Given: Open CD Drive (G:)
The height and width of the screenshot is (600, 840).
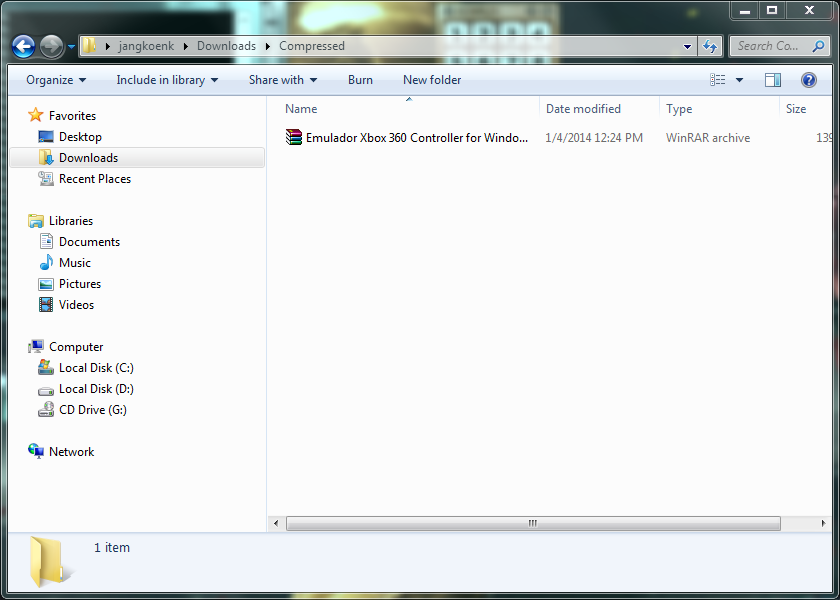Looking at the screenshot, I should (x=93, y=409).
